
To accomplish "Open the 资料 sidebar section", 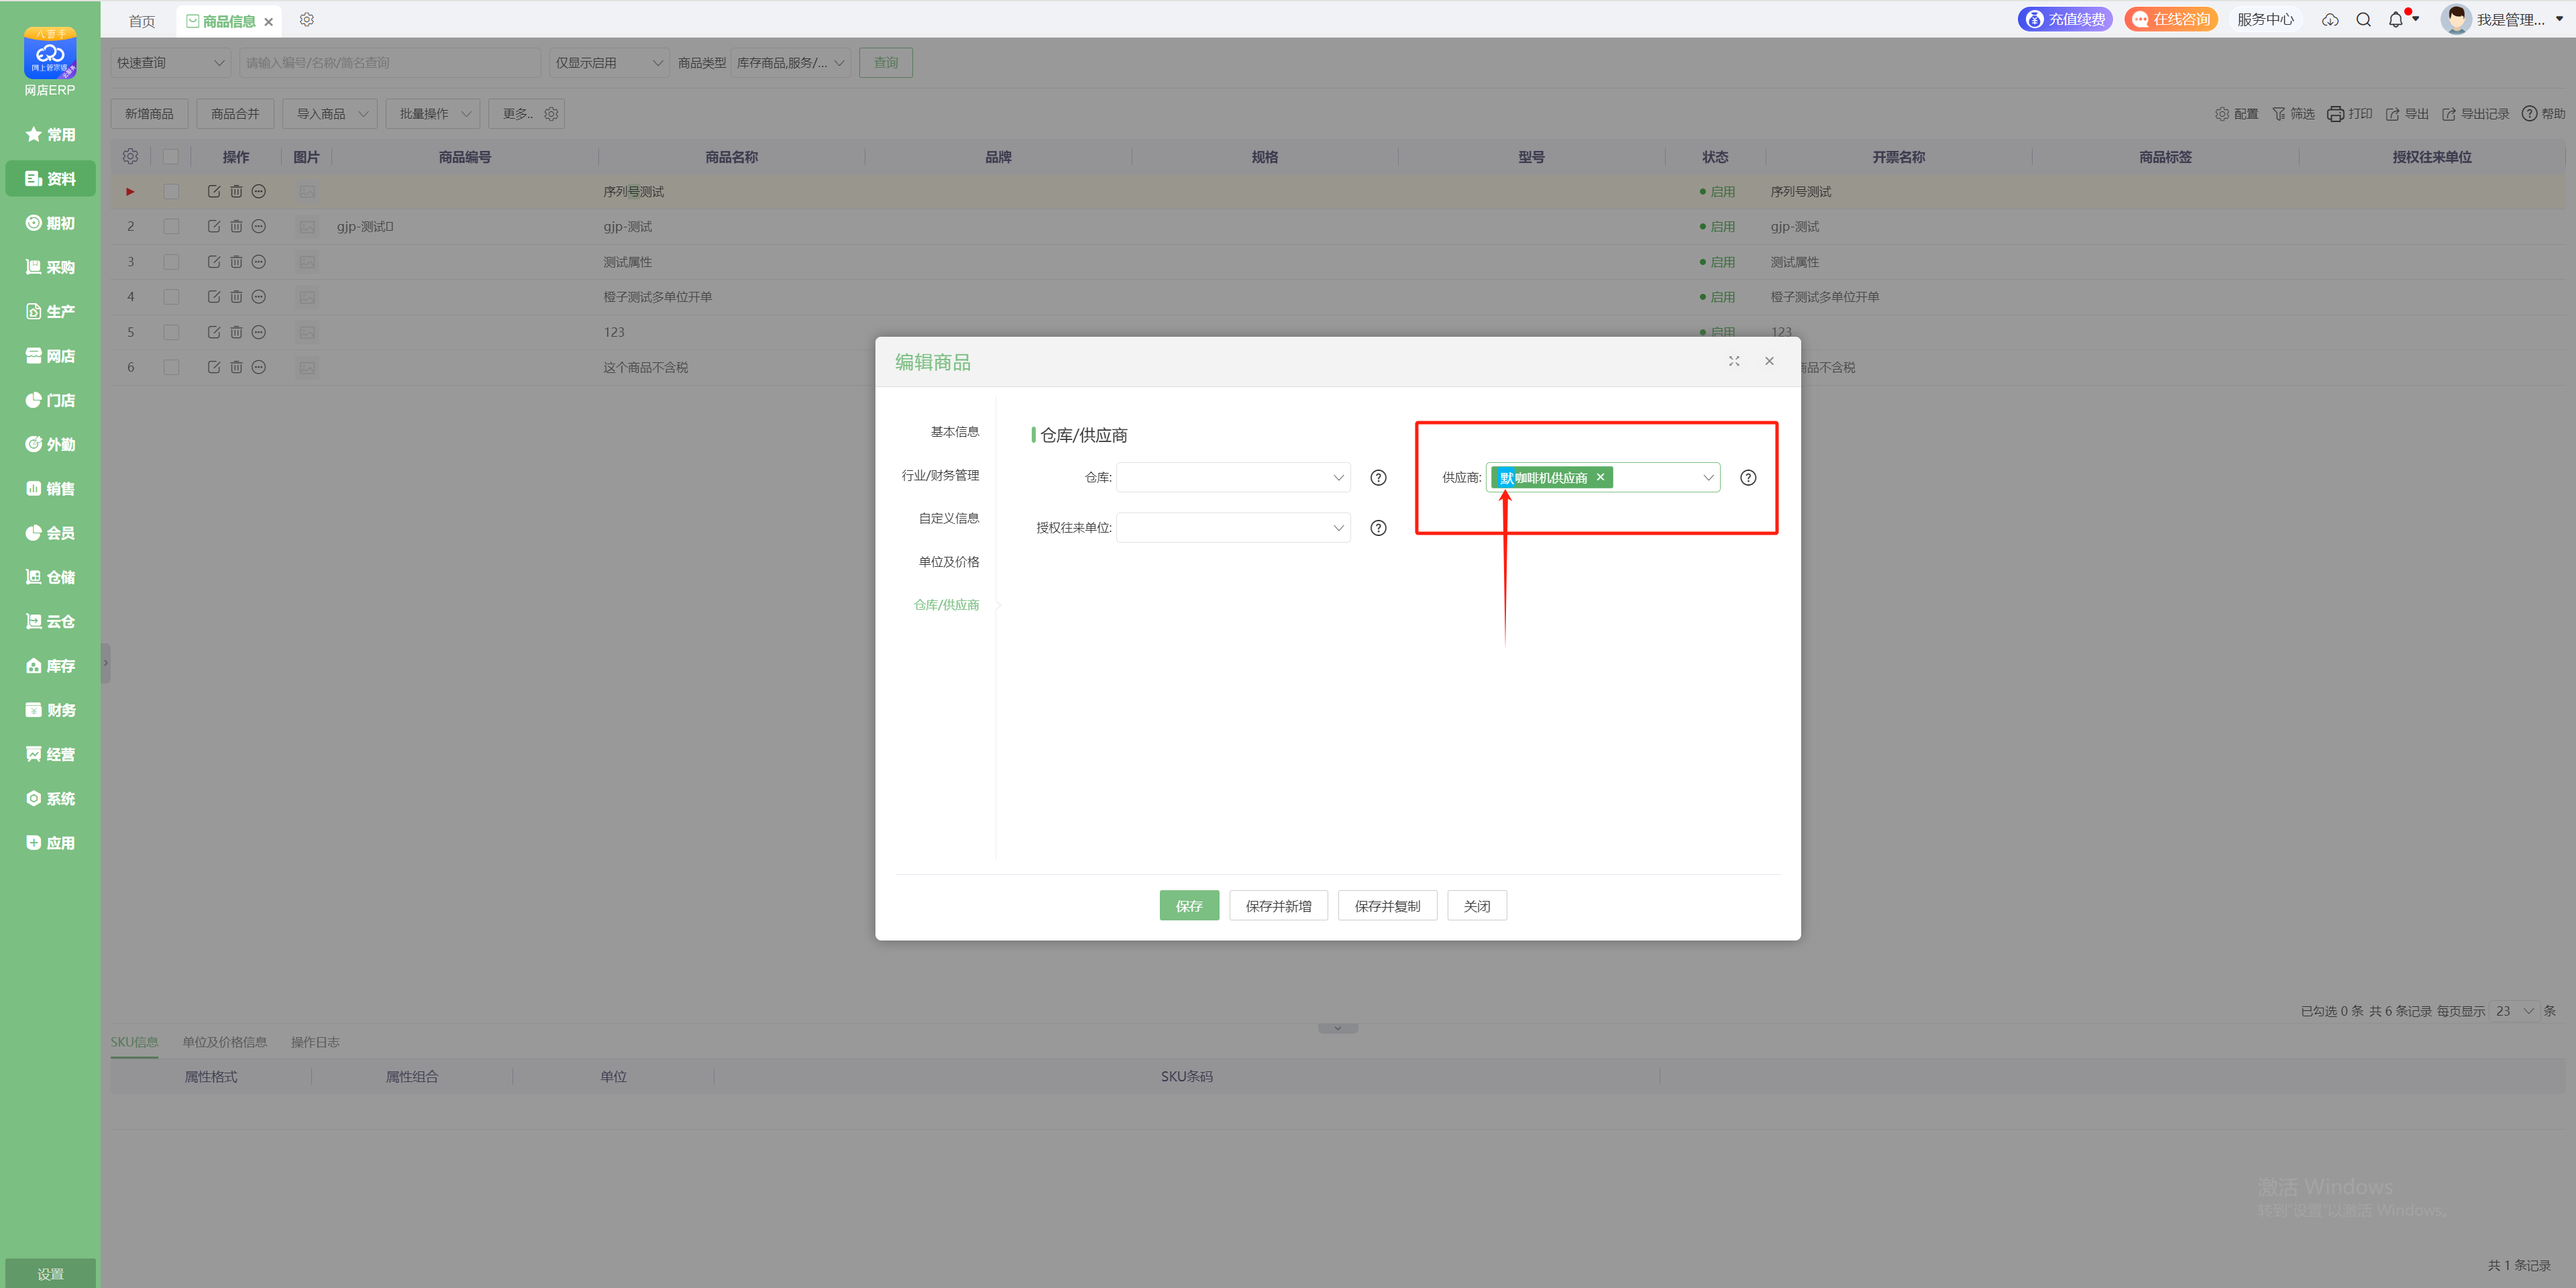I will (50, 179).
